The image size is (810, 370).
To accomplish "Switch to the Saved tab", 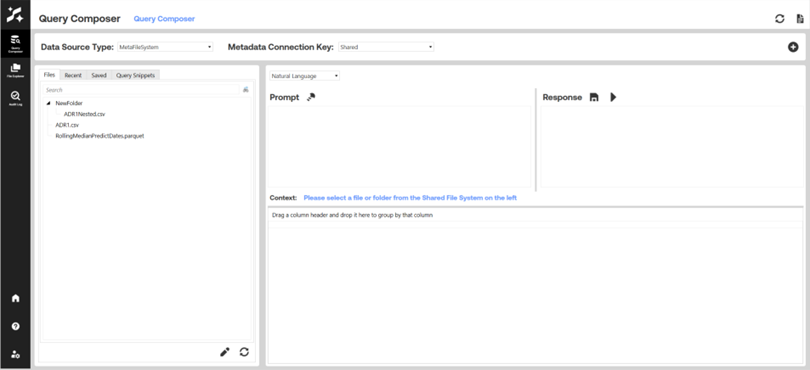I will tap(99, 75).
